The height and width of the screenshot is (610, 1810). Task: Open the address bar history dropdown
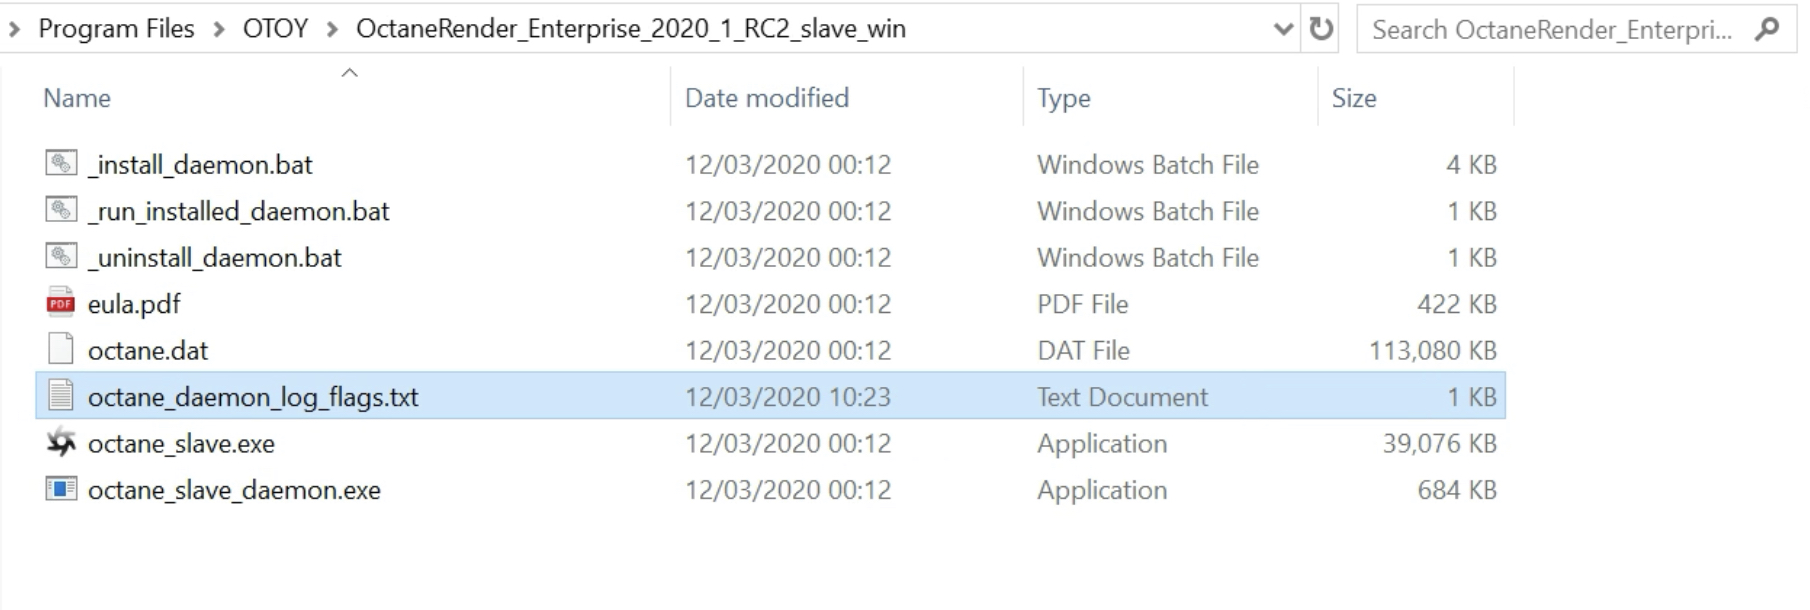[1283, 29]
